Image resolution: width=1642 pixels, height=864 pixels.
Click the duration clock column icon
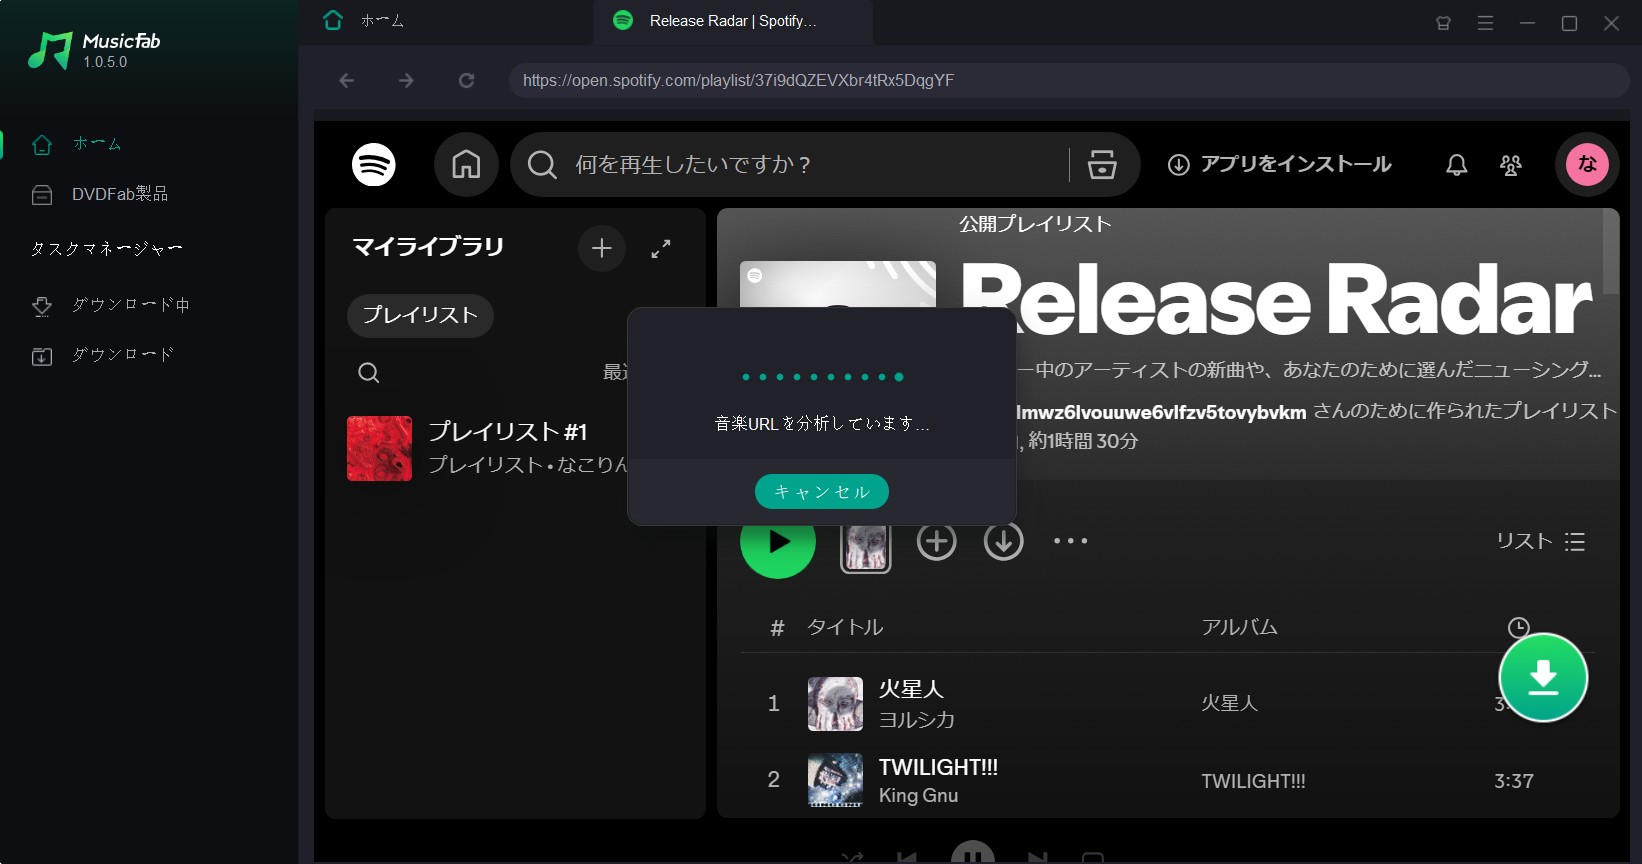pyautogui.click(x=1518, y=627)
